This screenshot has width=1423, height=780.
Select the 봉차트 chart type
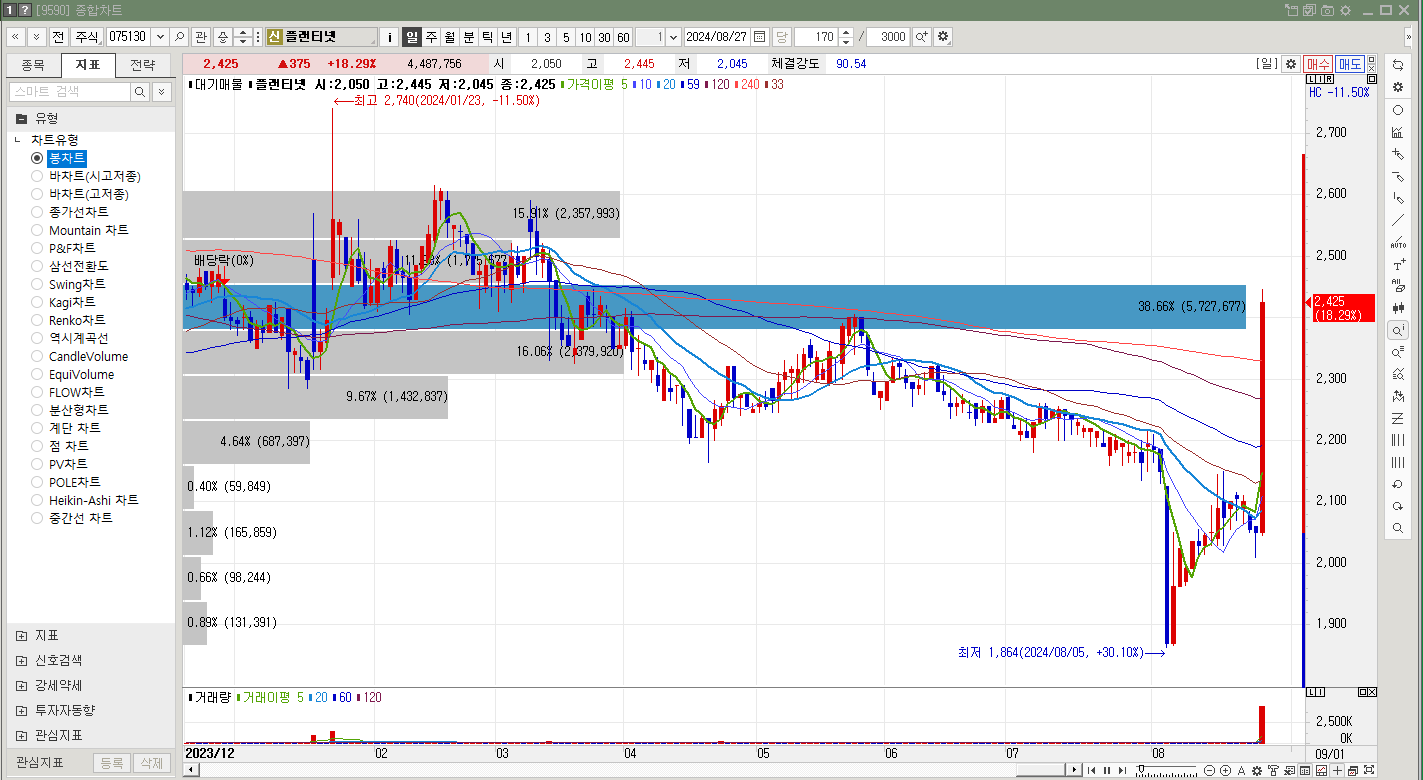(x=59, y=158)
